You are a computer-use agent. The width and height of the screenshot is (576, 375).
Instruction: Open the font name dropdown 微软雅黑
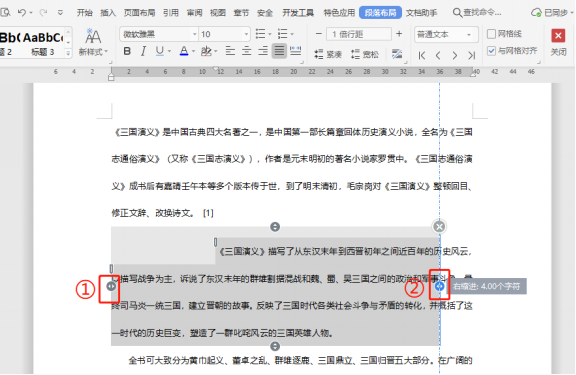click(159, 34)
